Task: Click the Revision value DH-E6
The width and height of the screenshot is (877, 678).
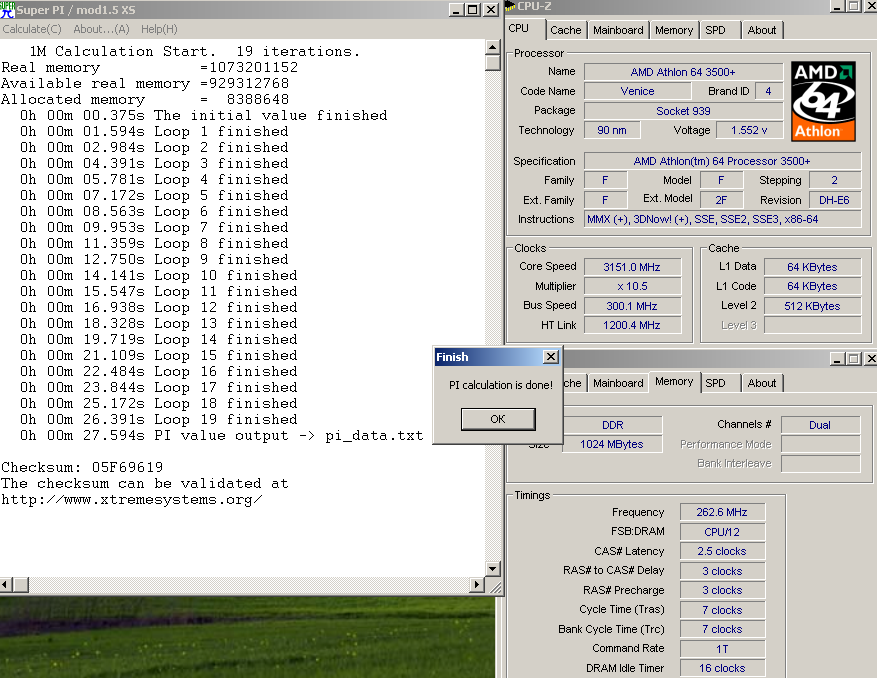Action: tap(834, 200)
